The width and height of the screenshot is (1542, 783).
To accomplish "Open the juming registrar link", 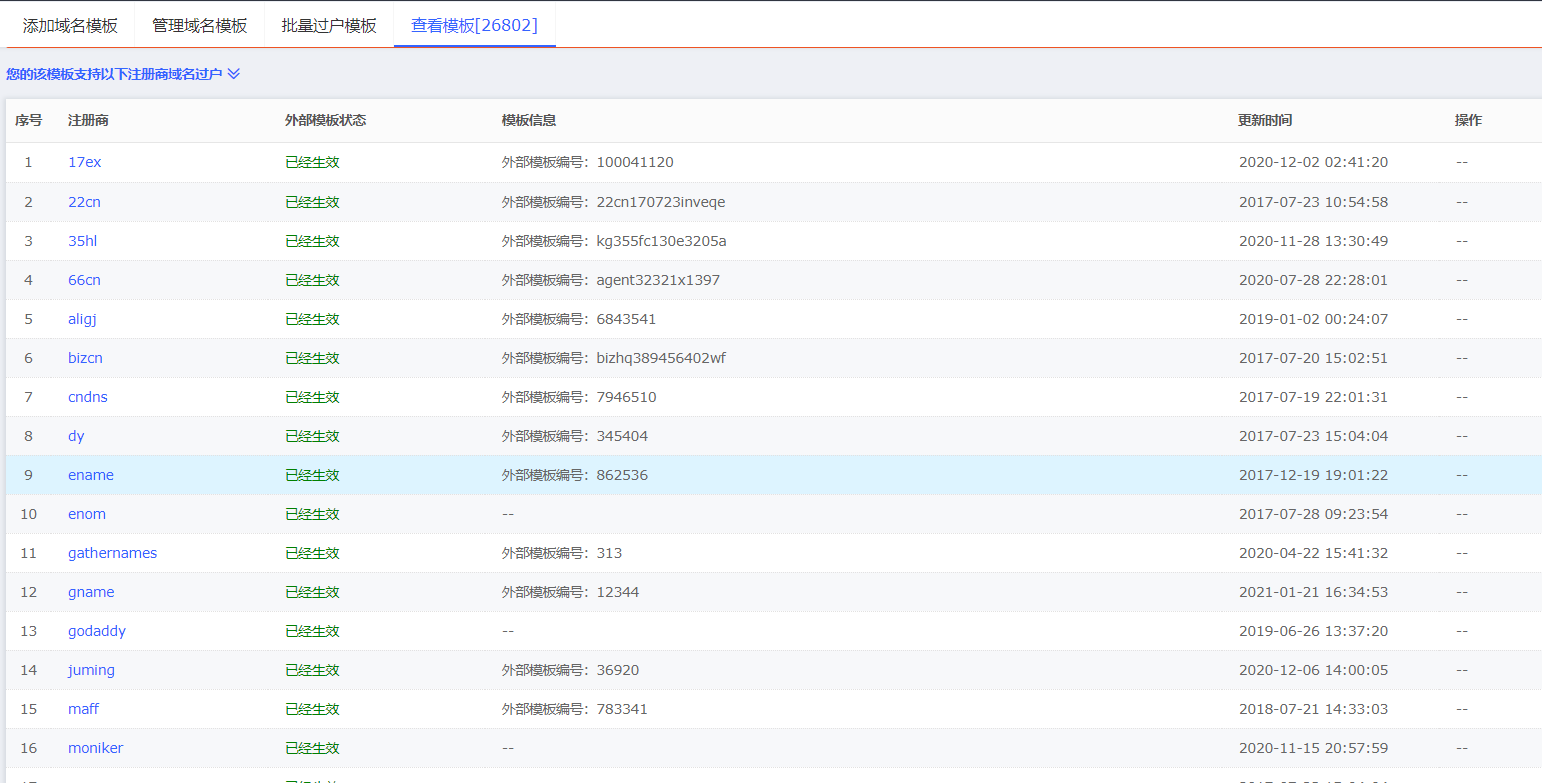I will click(x=91, y=670).
